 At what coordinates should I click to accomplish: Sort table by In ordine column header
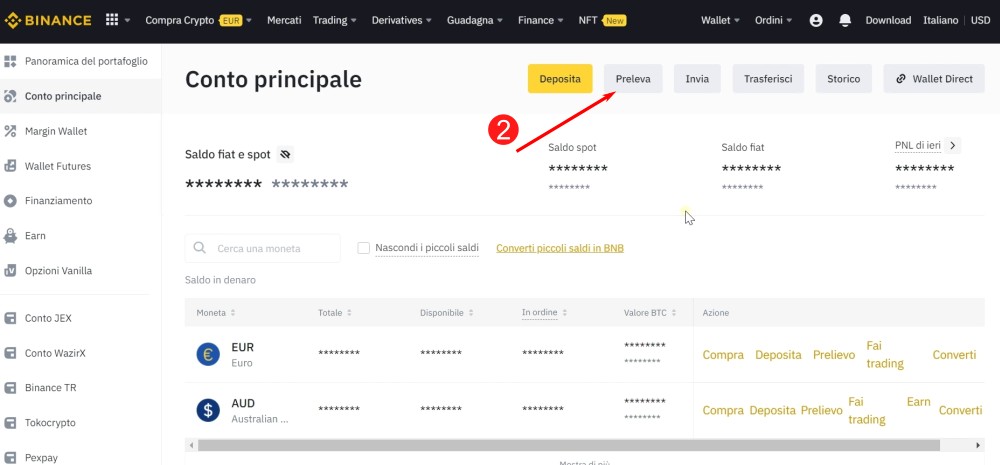[x=545, y=313]
